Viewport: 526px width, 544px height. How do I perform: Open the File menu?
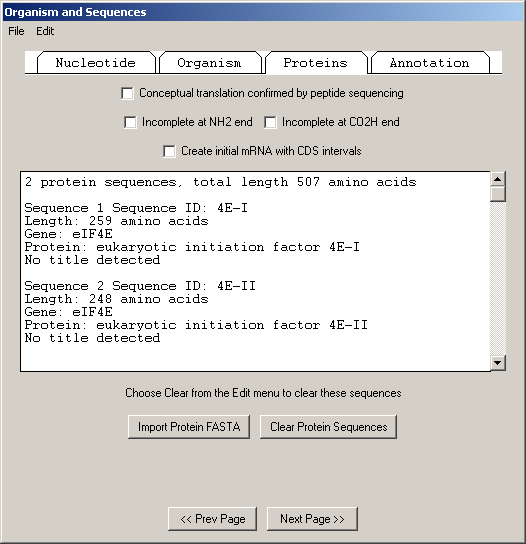(16, 31)
